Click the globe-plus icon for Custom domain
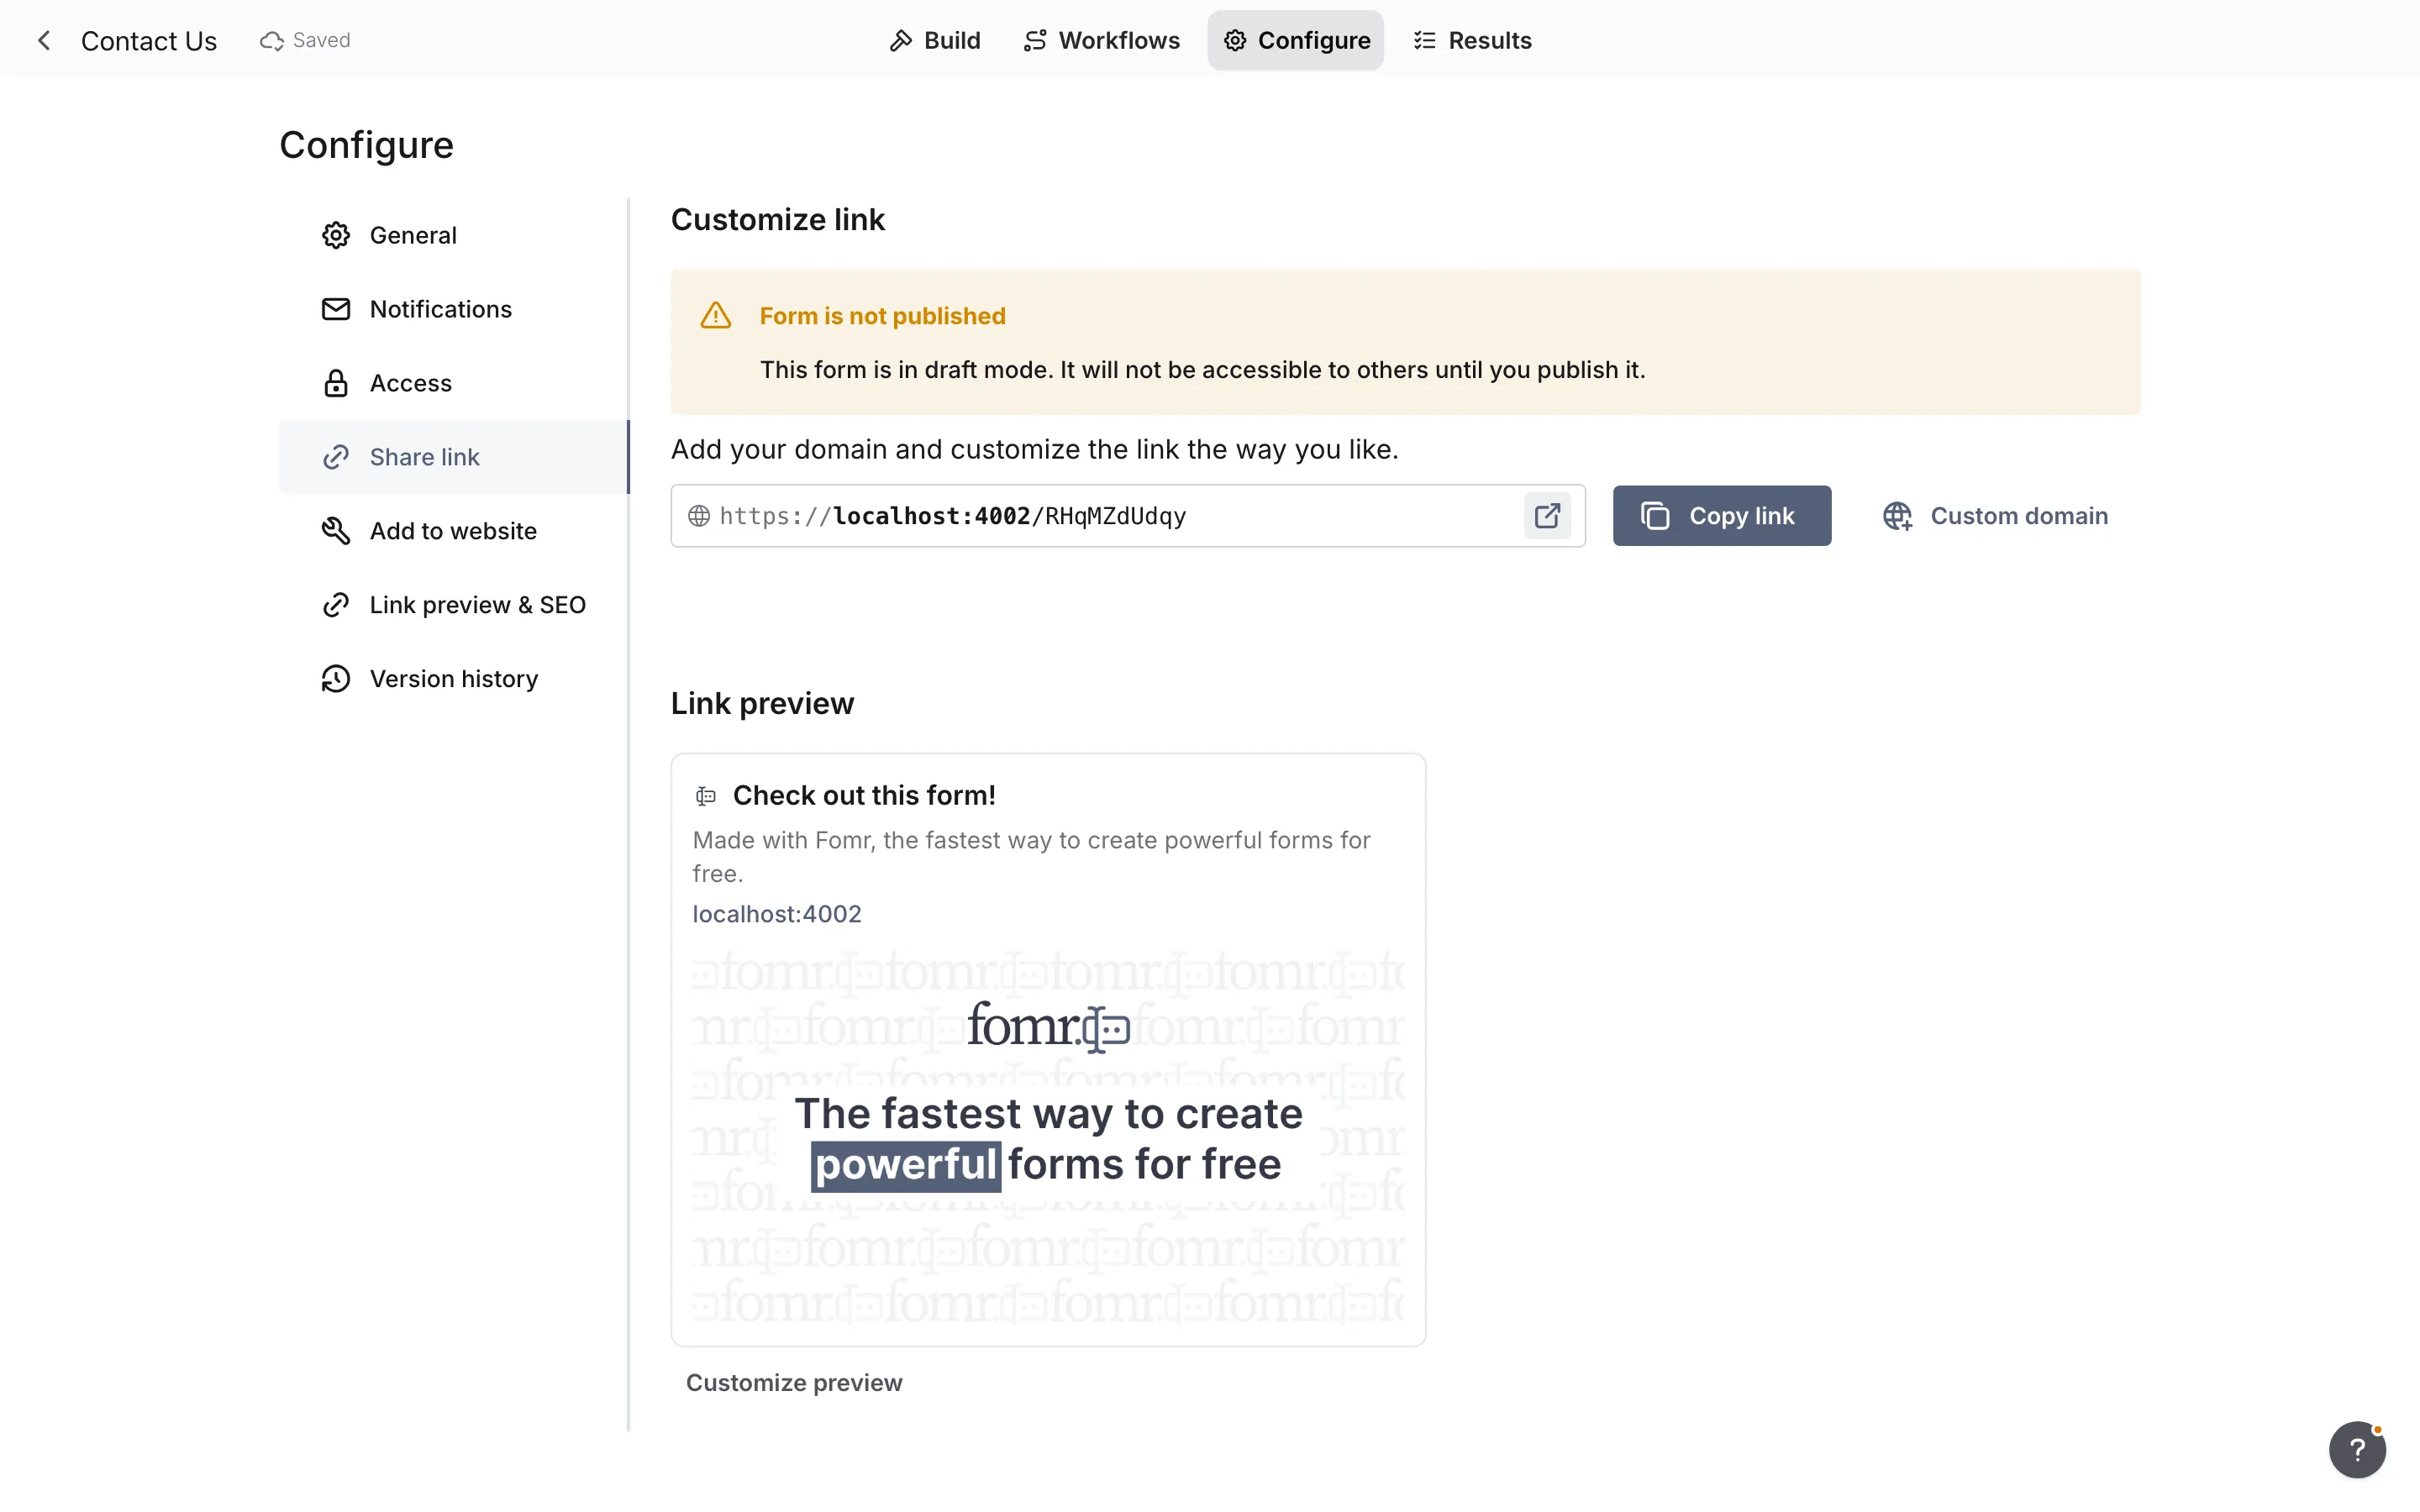Image resolution: width=2420 pixels, height=1512 pixels. (1897, 516)
